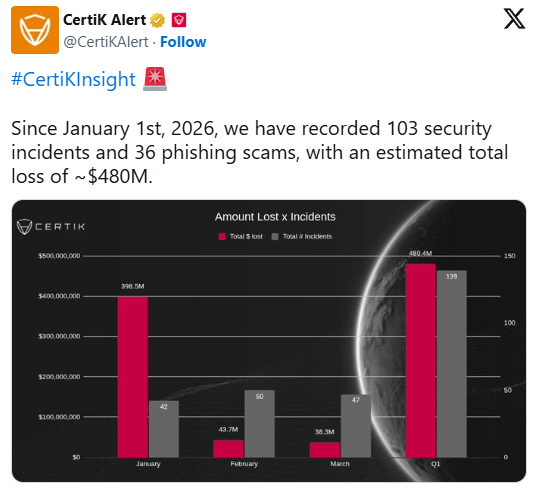Click the gray Total # Incidents legend swatch
Image resolution: width=539 pixels, height=489 pixels.
275,236
